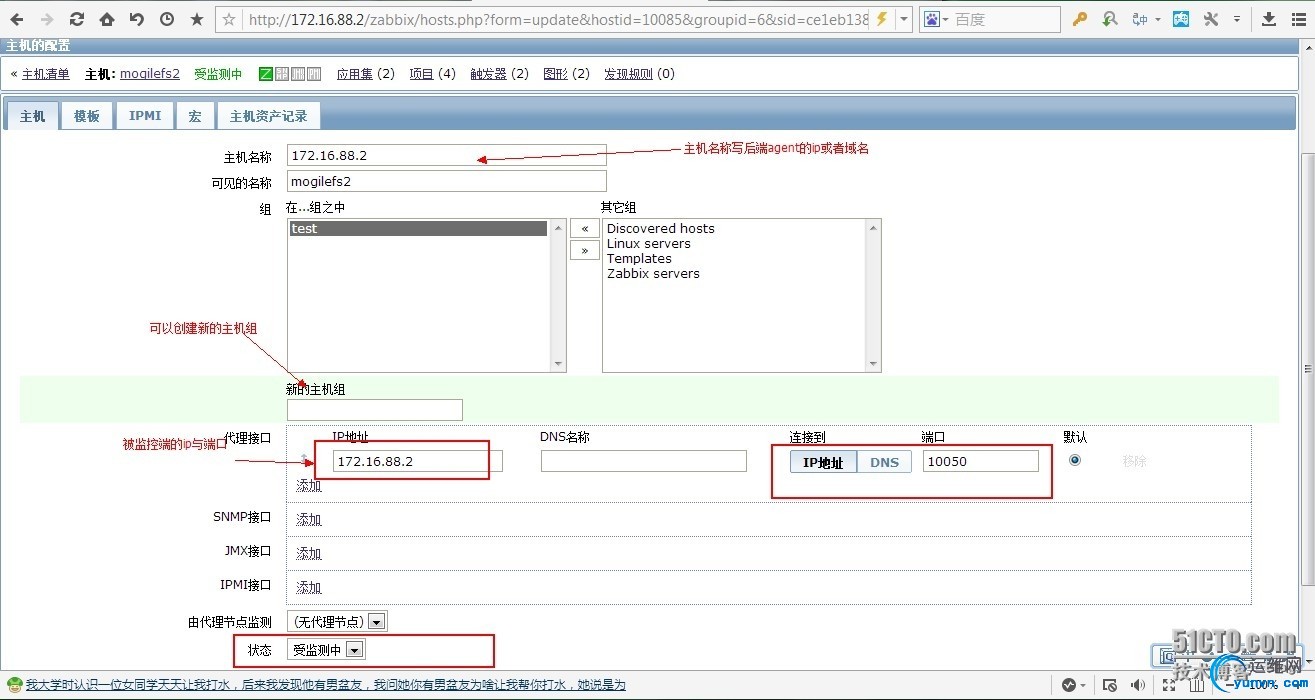Click 添加 in the JMX接口 row

(x=309, y=554)
